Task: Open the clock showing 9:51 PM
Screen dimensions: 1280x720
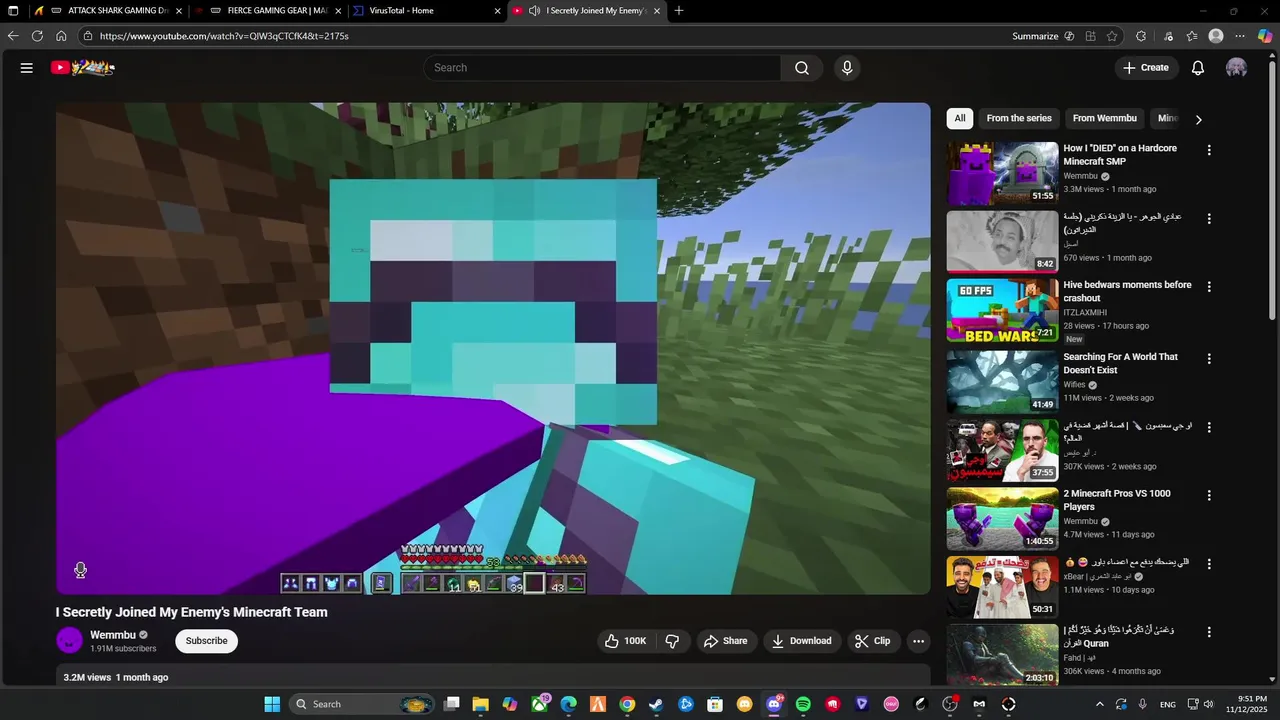Action: pos(1246,704)
